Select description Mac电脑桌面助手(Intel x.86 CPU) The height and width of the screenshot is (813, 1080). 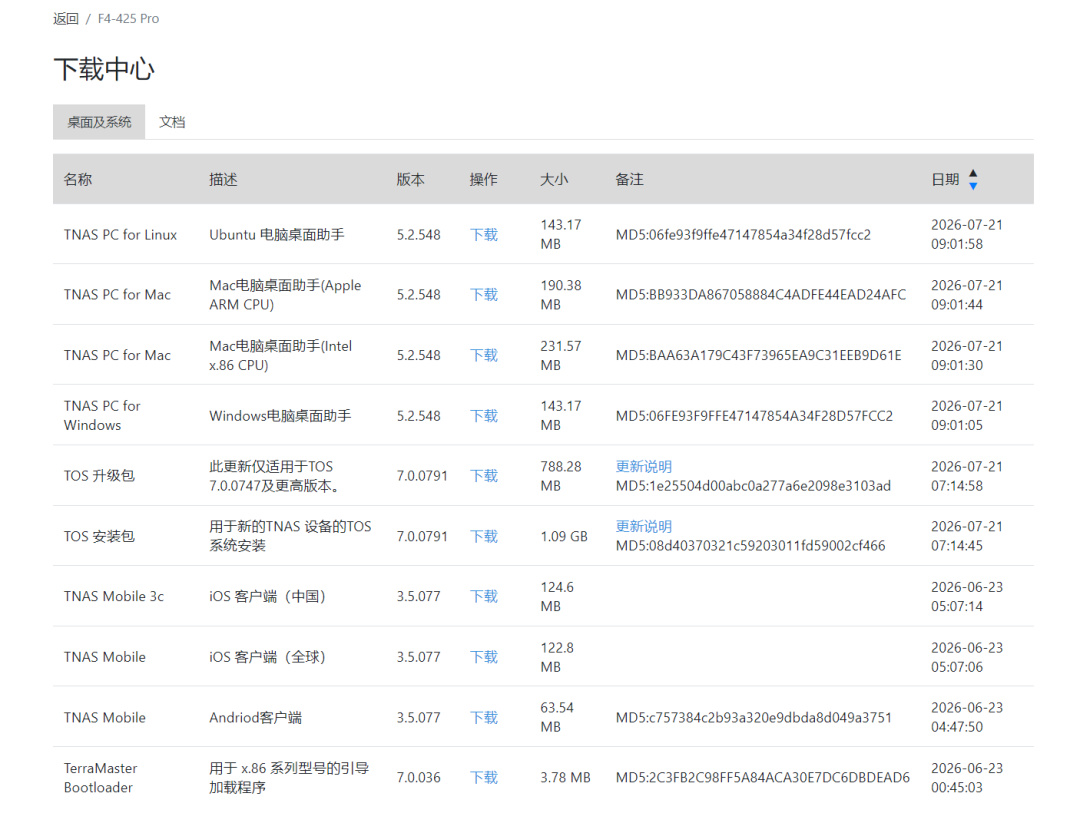click(280, 356)
